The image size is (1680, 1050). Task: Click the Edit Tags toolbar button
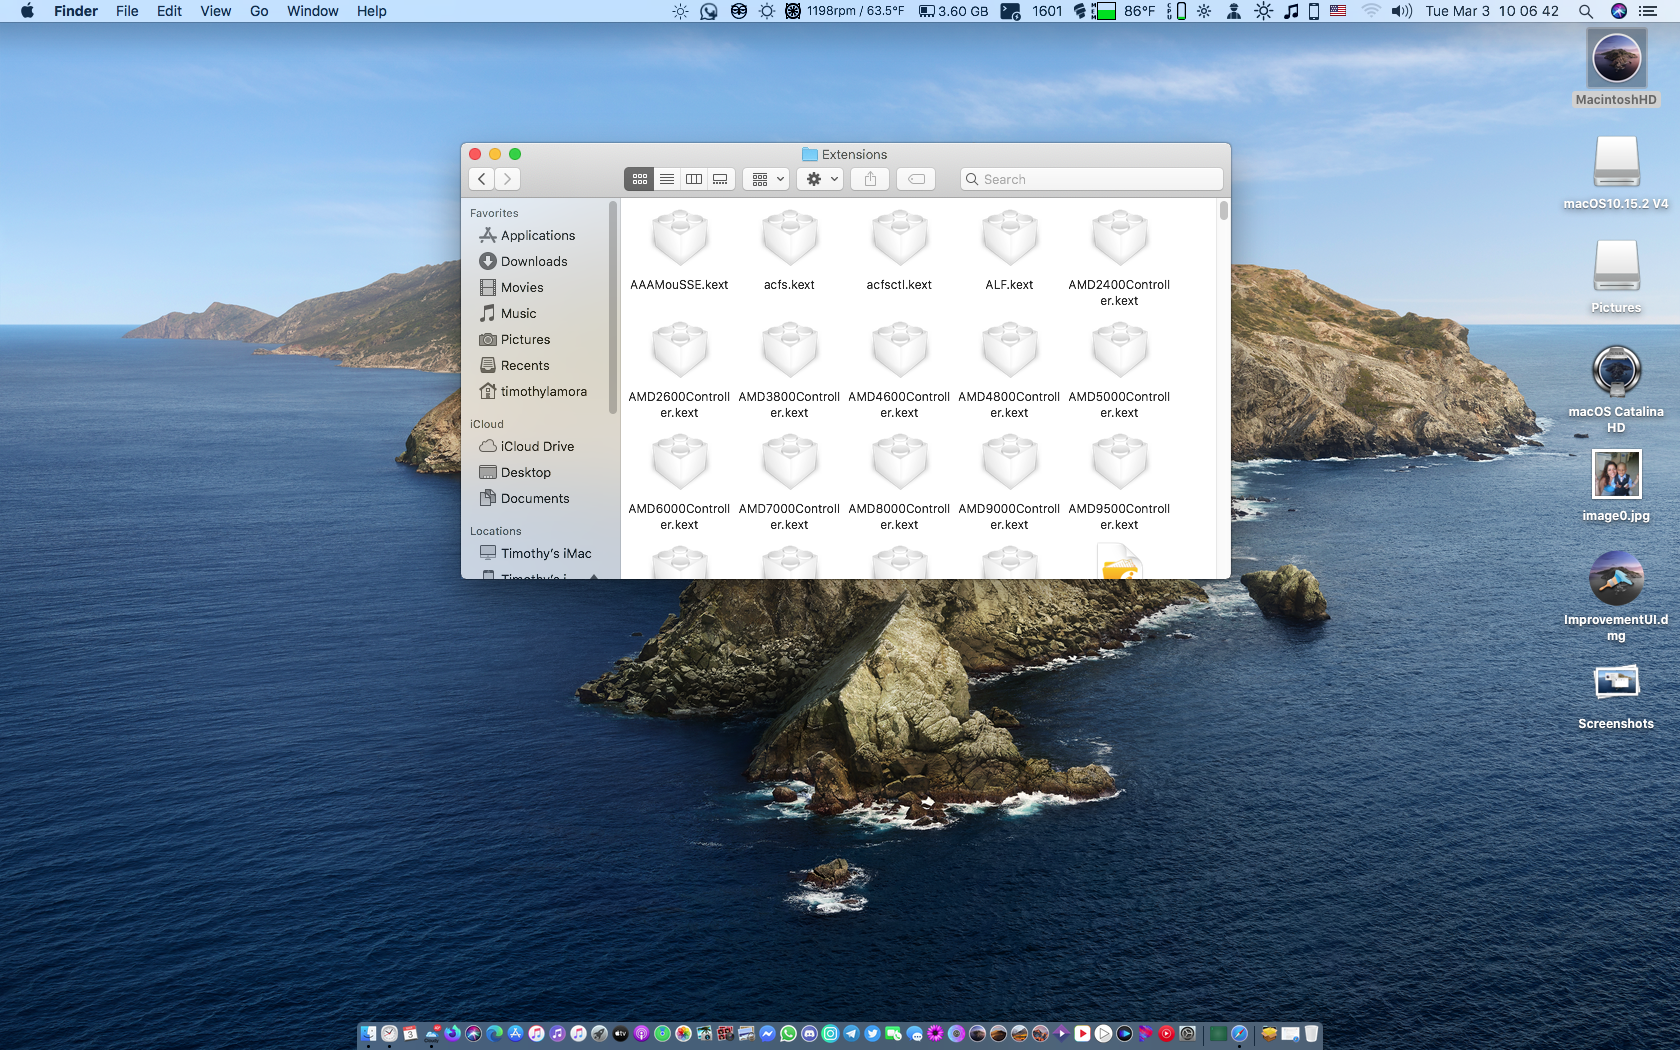pyautogui.click(x=916, y=179)
